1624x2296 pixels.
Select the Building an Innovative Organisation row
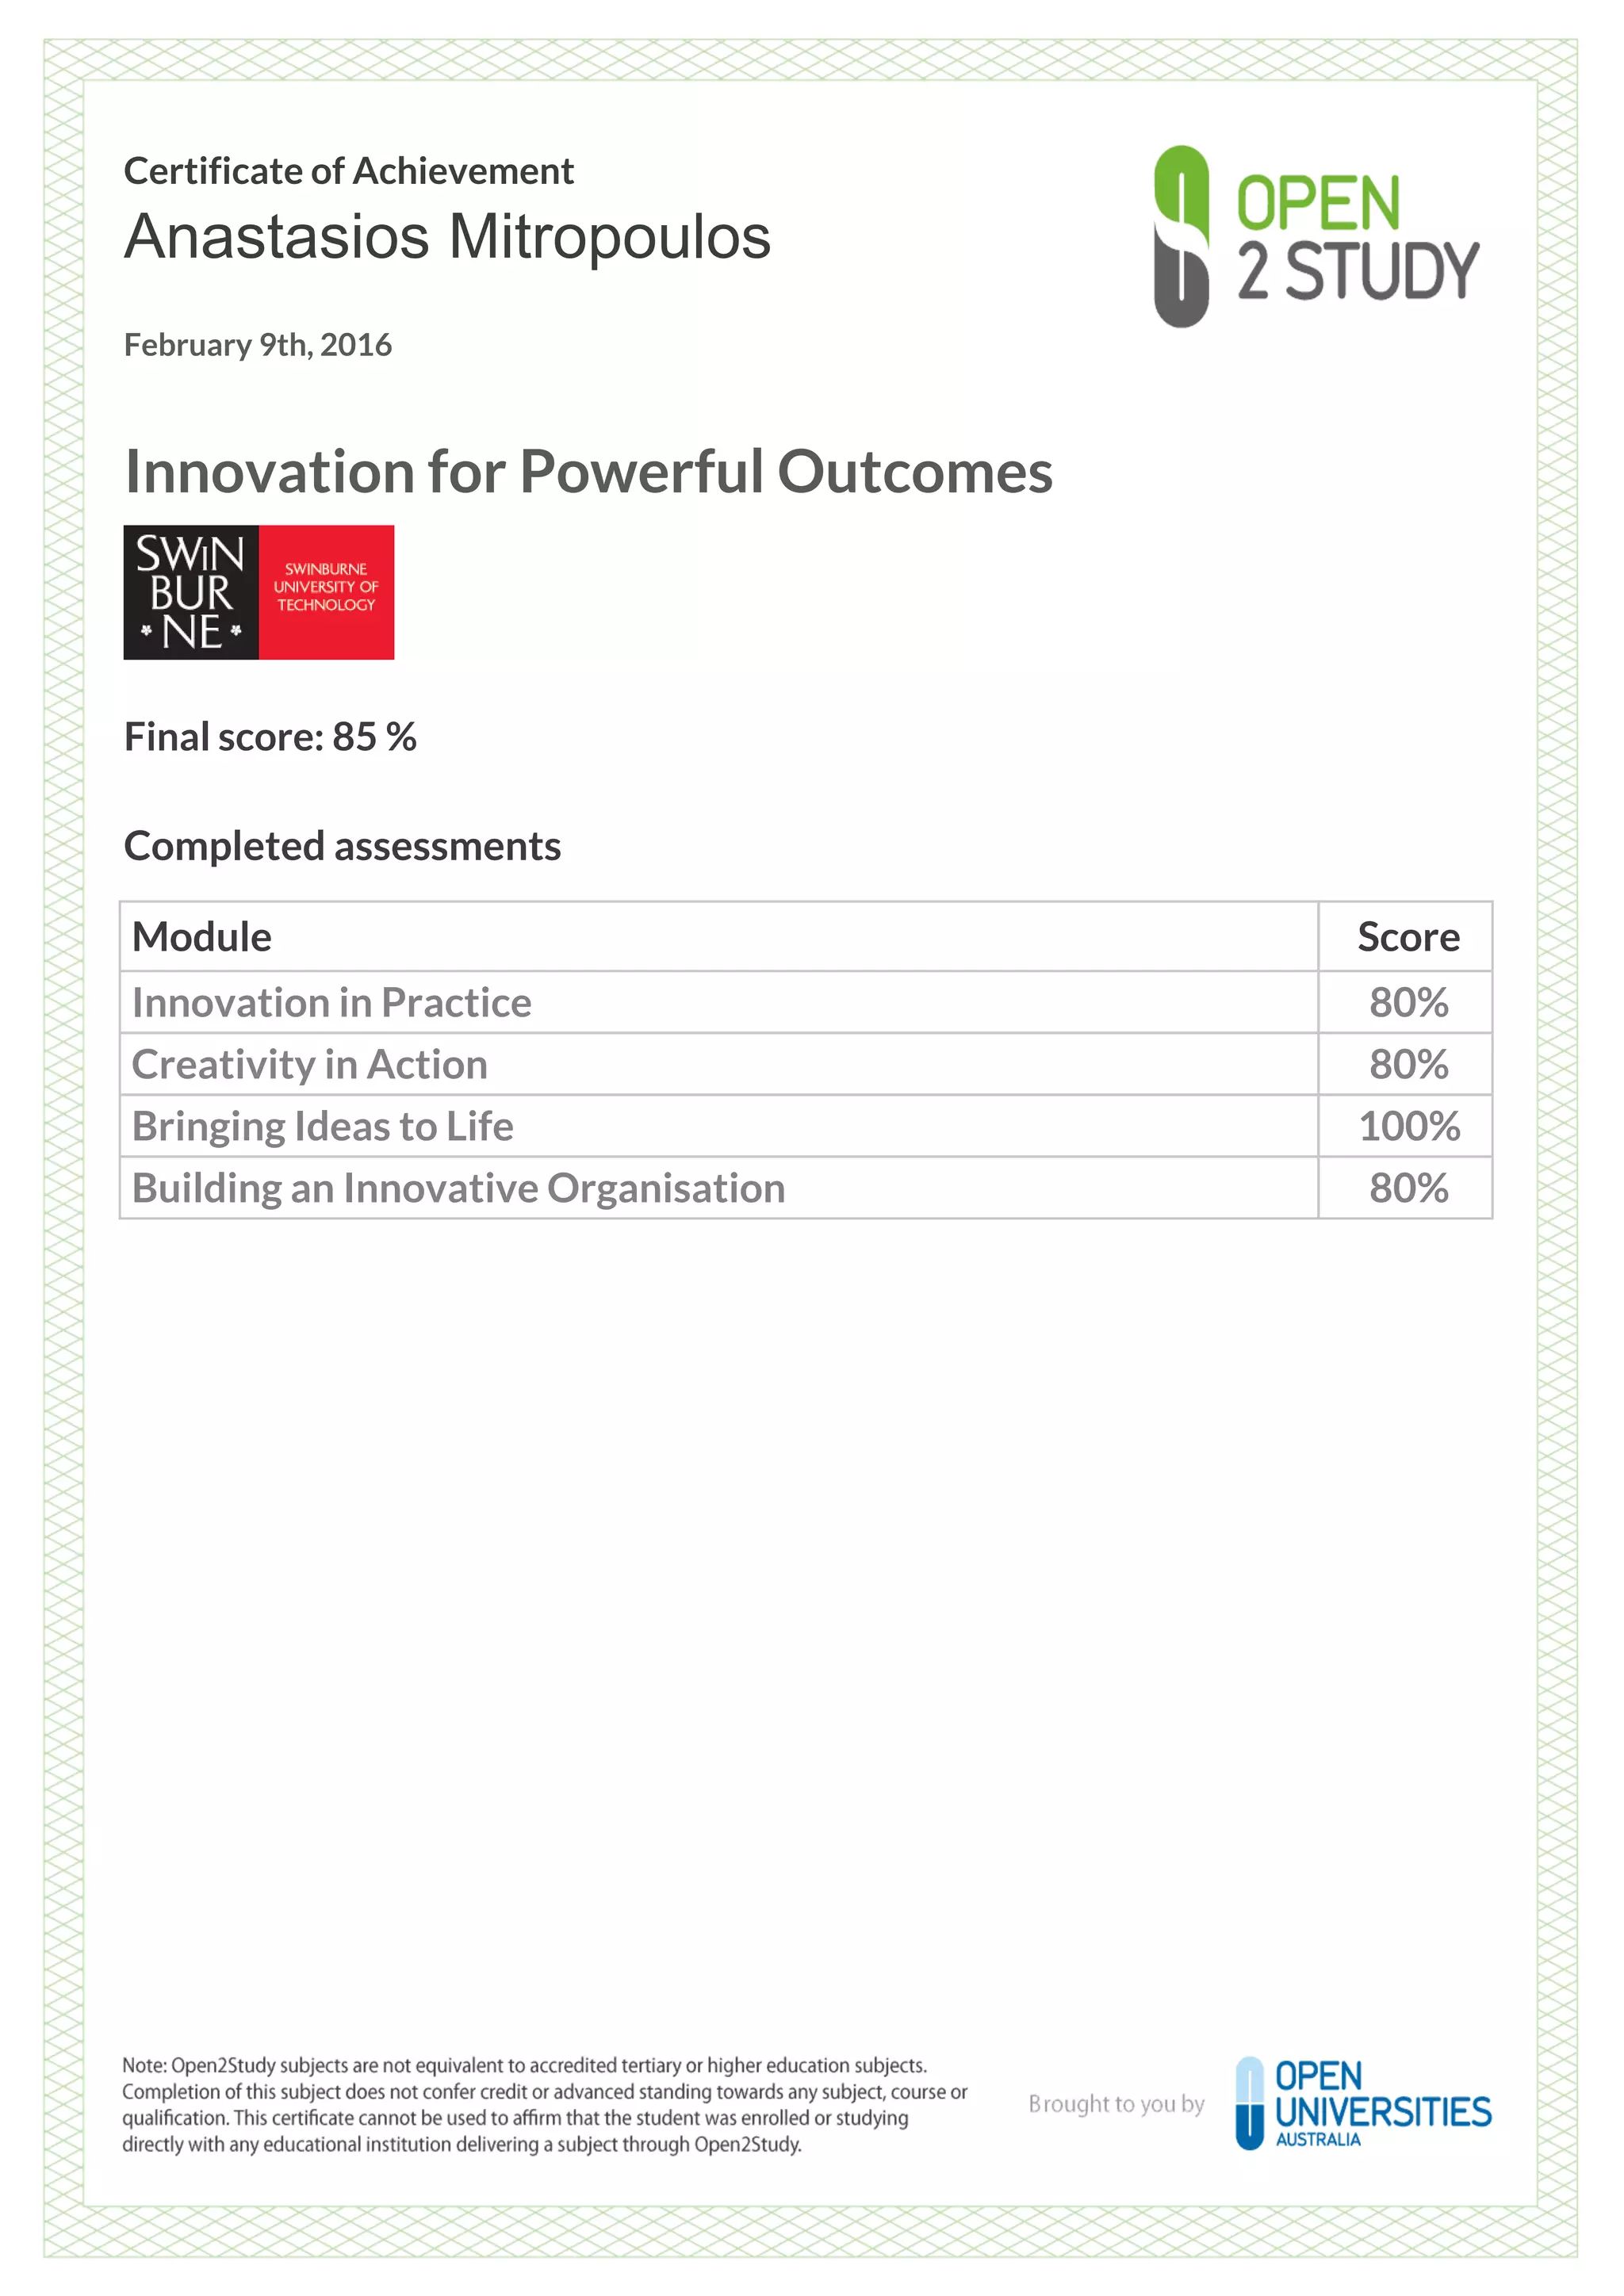pos(458,1189)
